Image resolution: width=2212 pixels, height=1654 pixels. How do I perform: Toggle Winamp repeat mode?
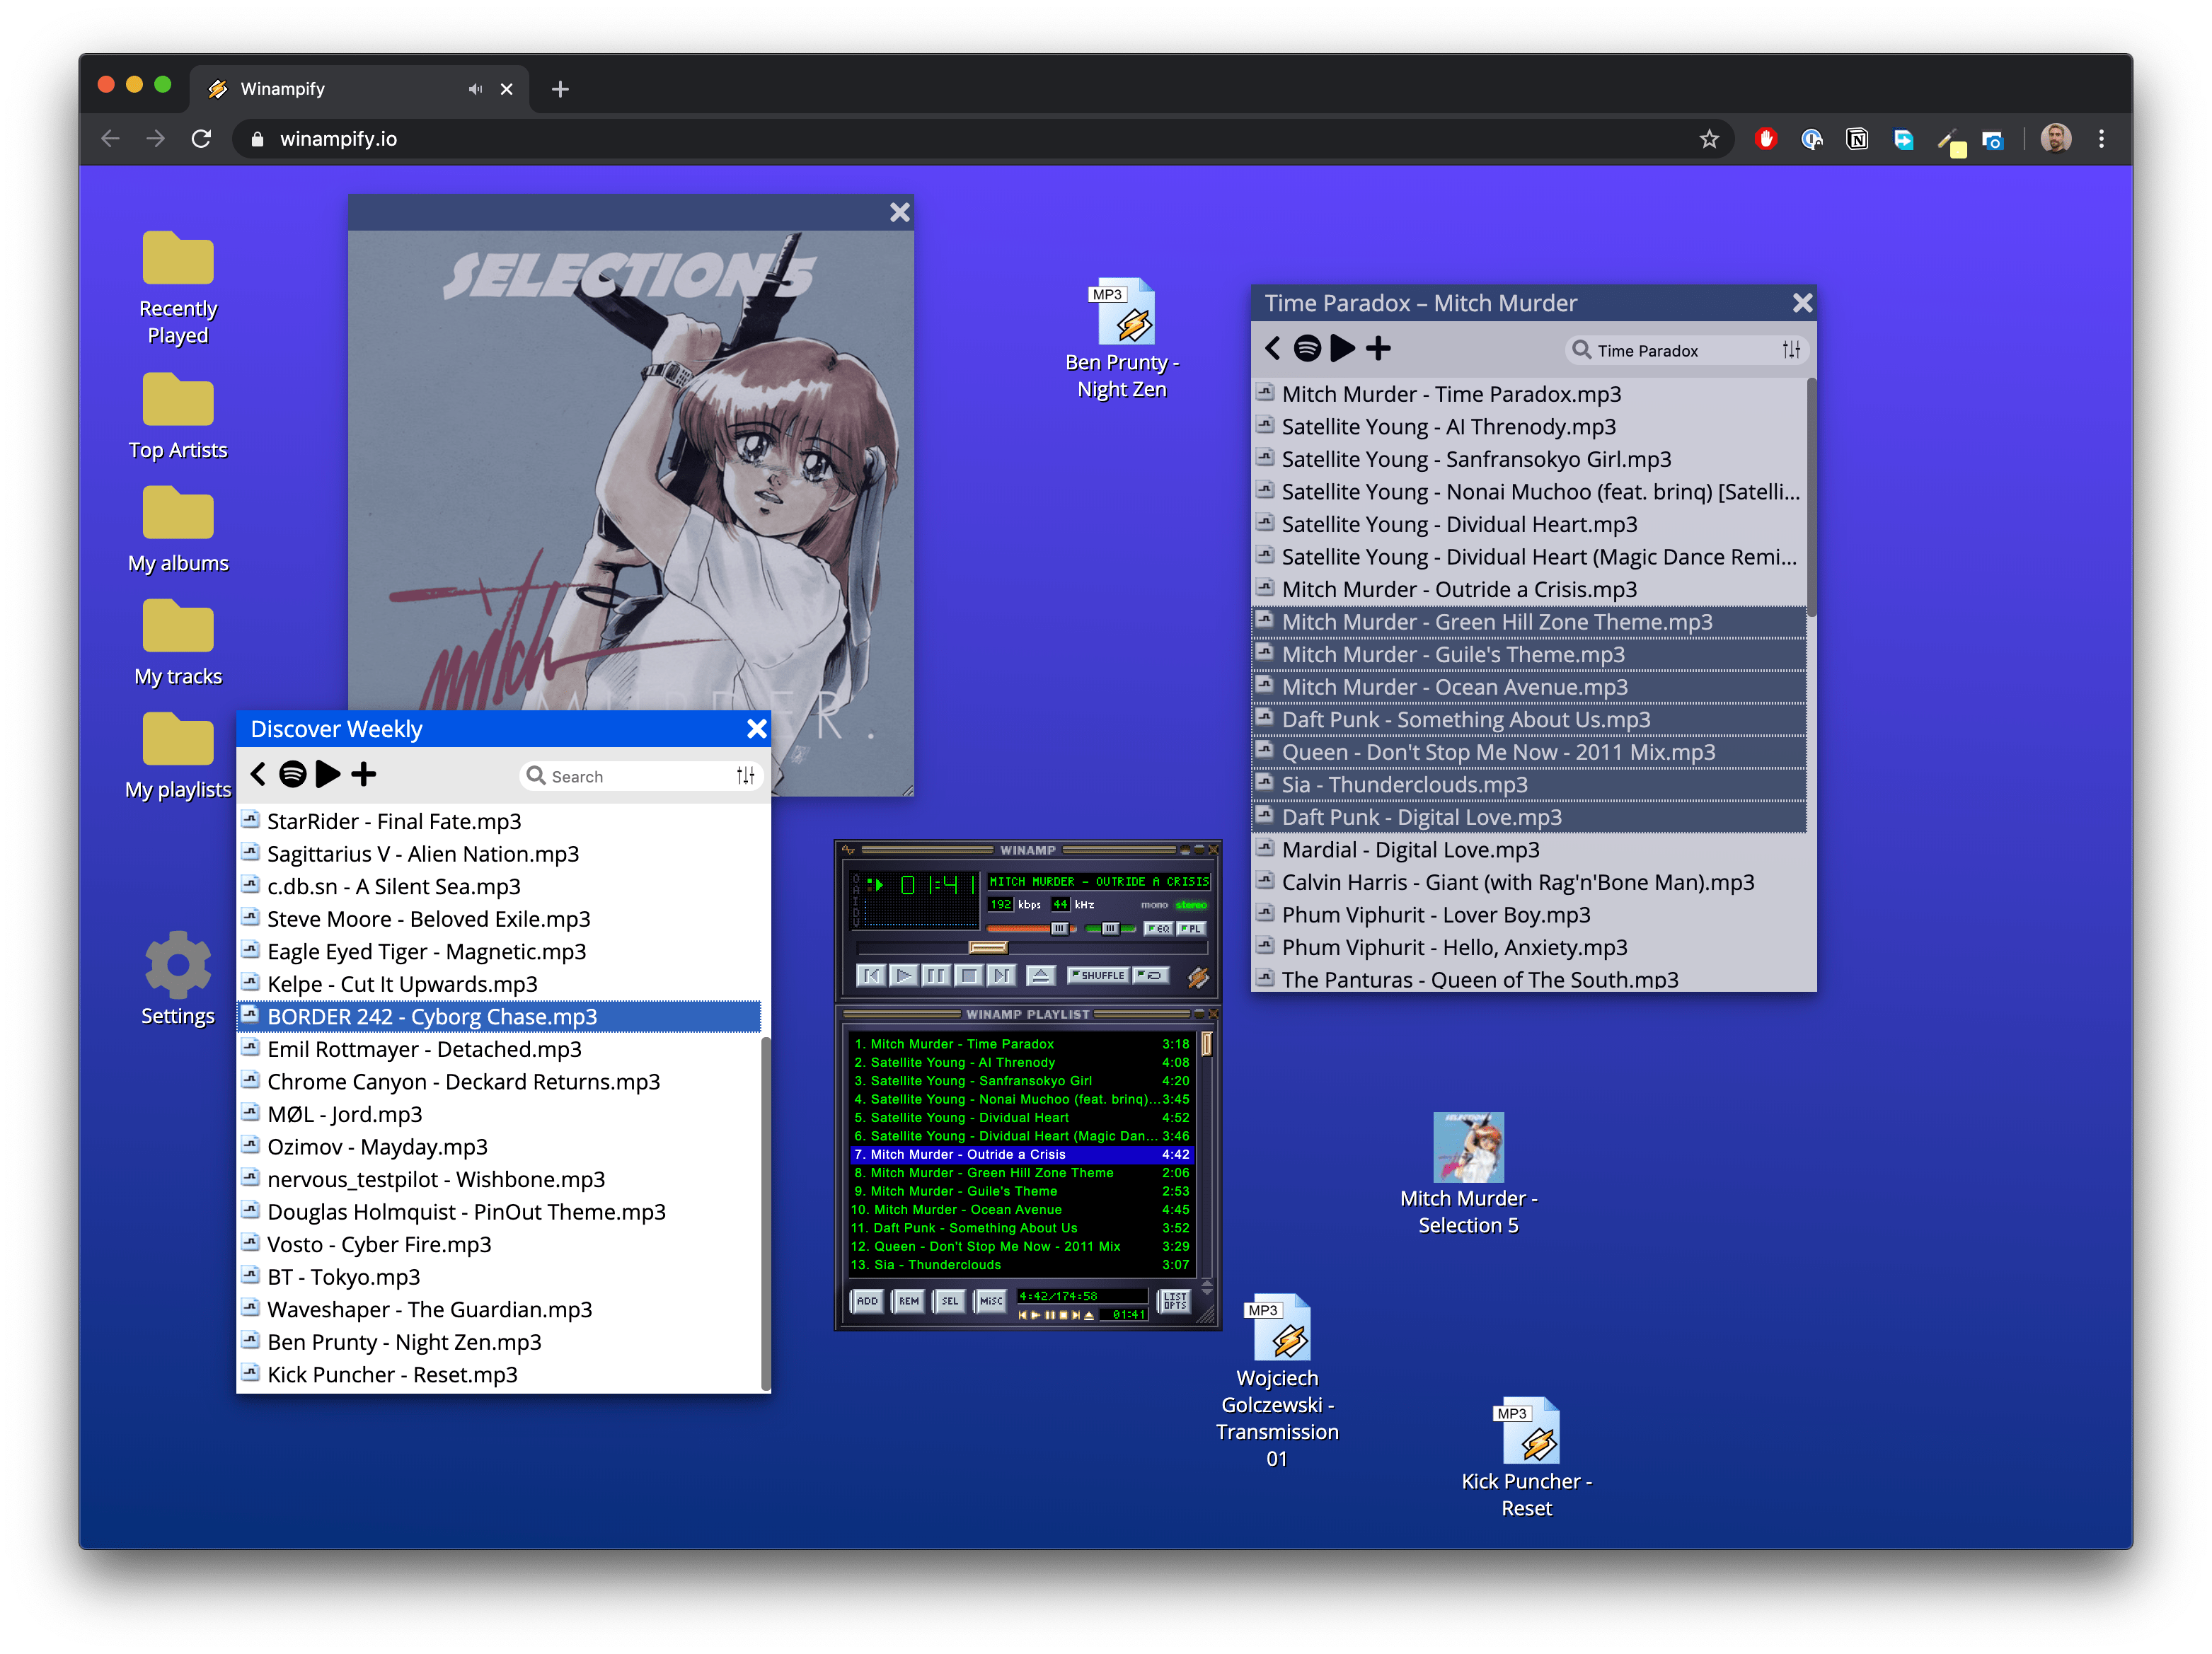pos(1152,975)
